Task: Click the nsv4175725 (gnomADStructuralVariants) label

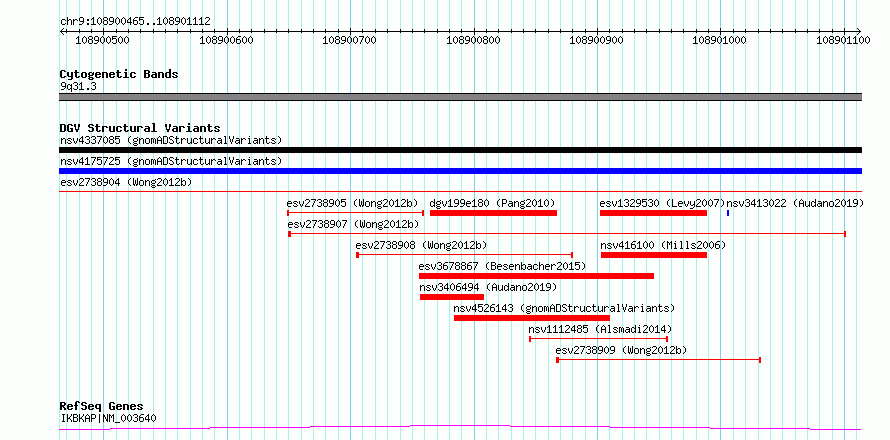Action: (171, 161)
